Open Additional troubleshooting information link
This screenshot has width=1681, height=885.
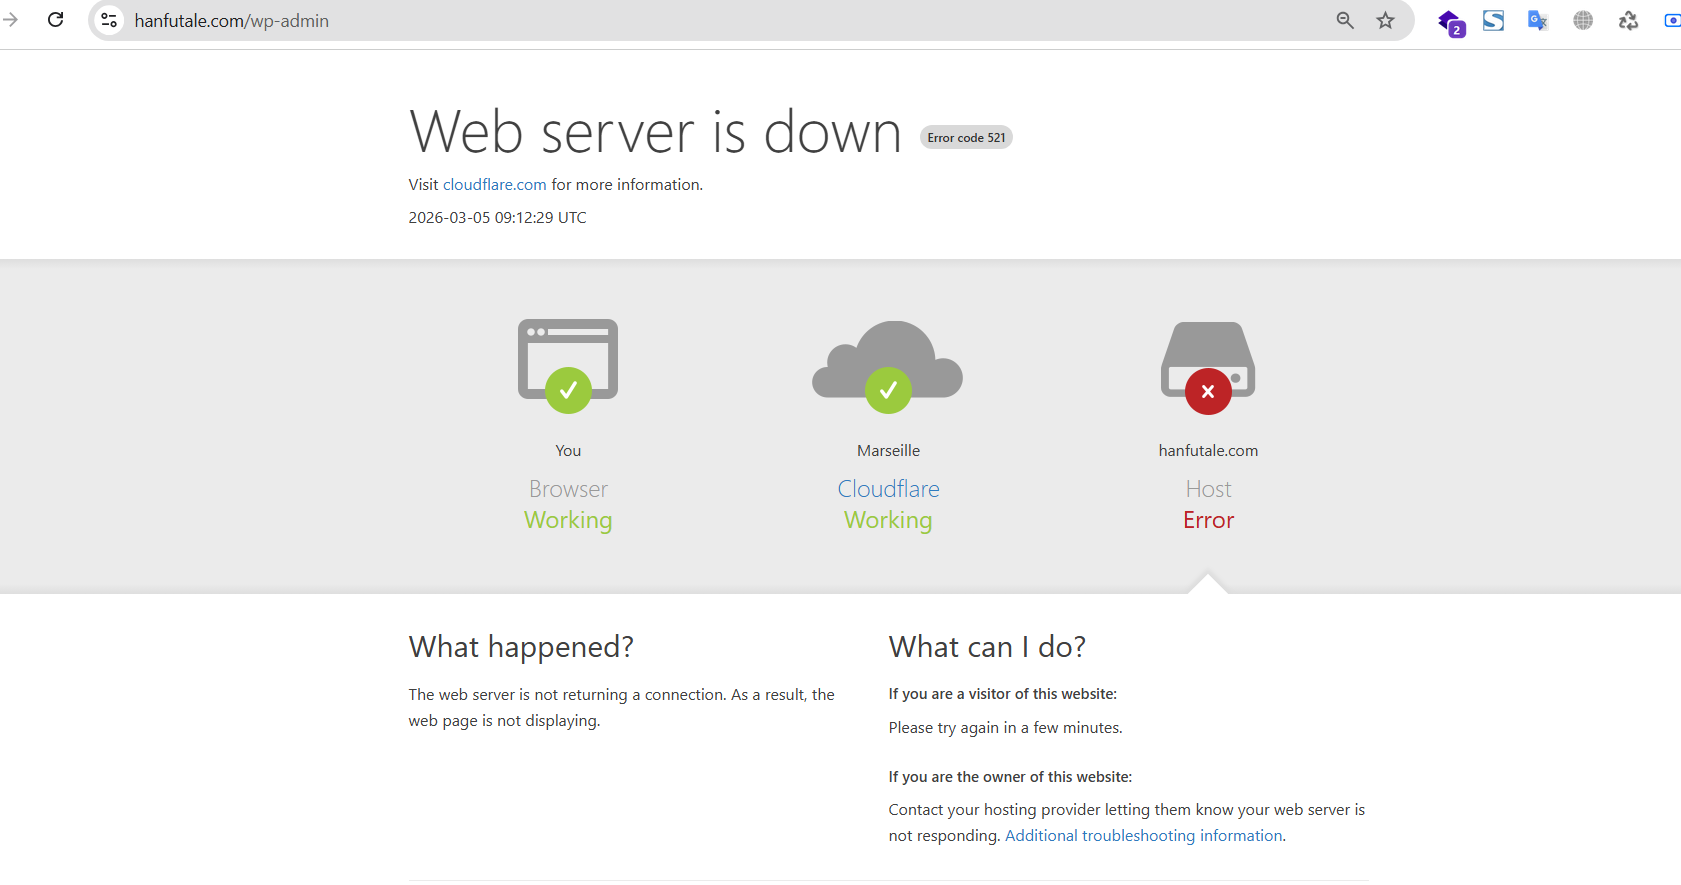[1144, 836]
